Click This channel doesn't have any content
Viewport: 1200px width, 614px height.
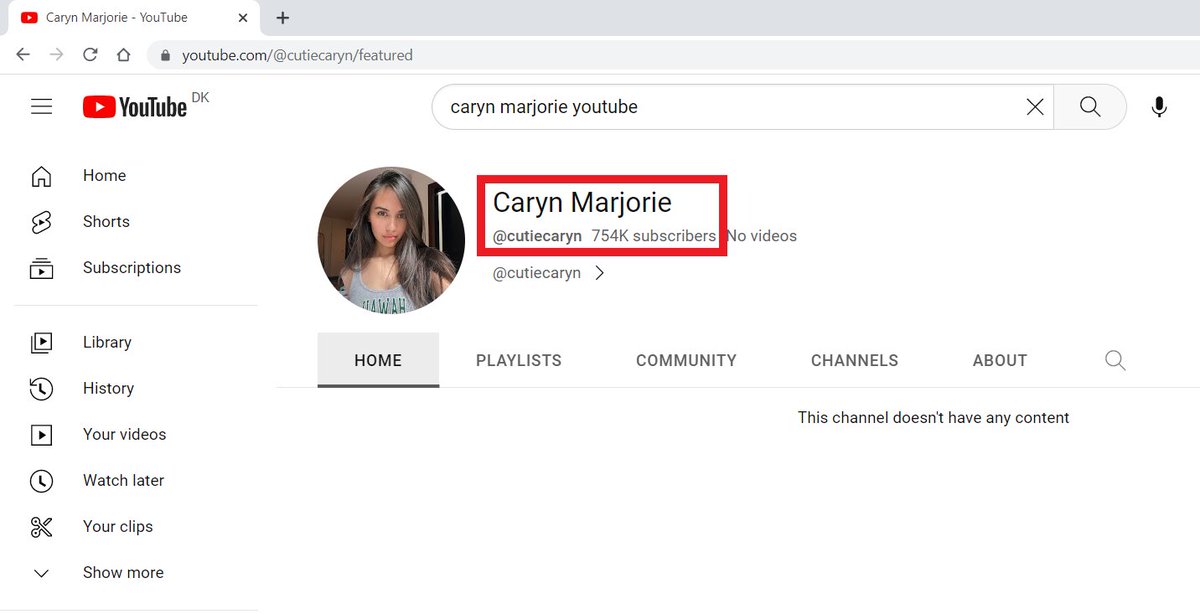click(934, 418)
